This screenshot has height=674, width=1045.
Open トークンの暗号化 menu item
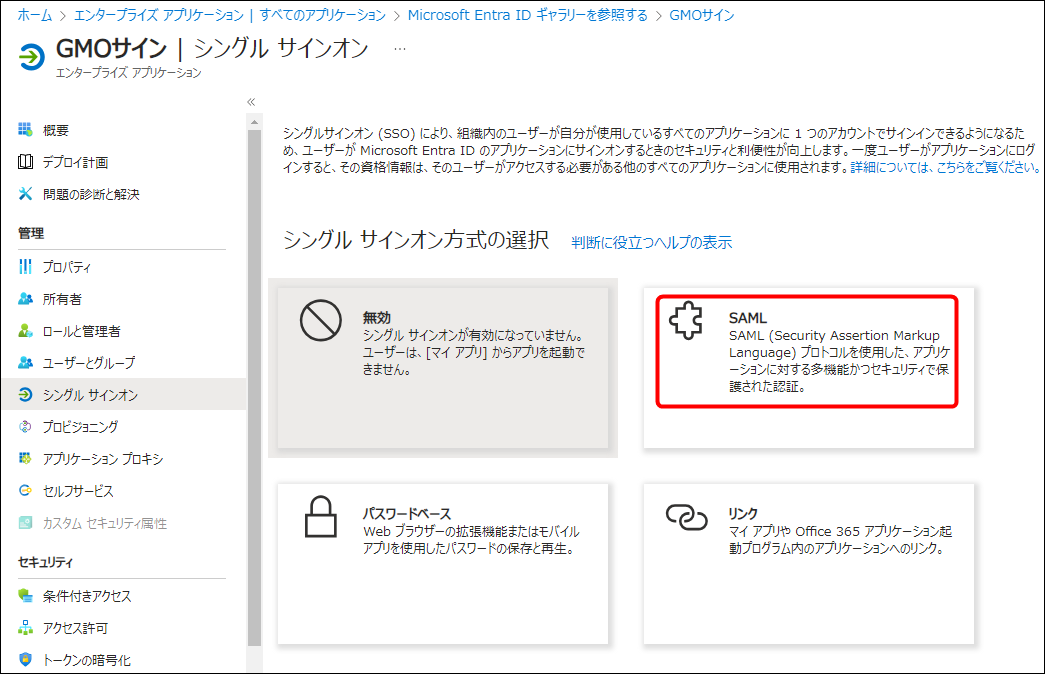click(87, 660)
